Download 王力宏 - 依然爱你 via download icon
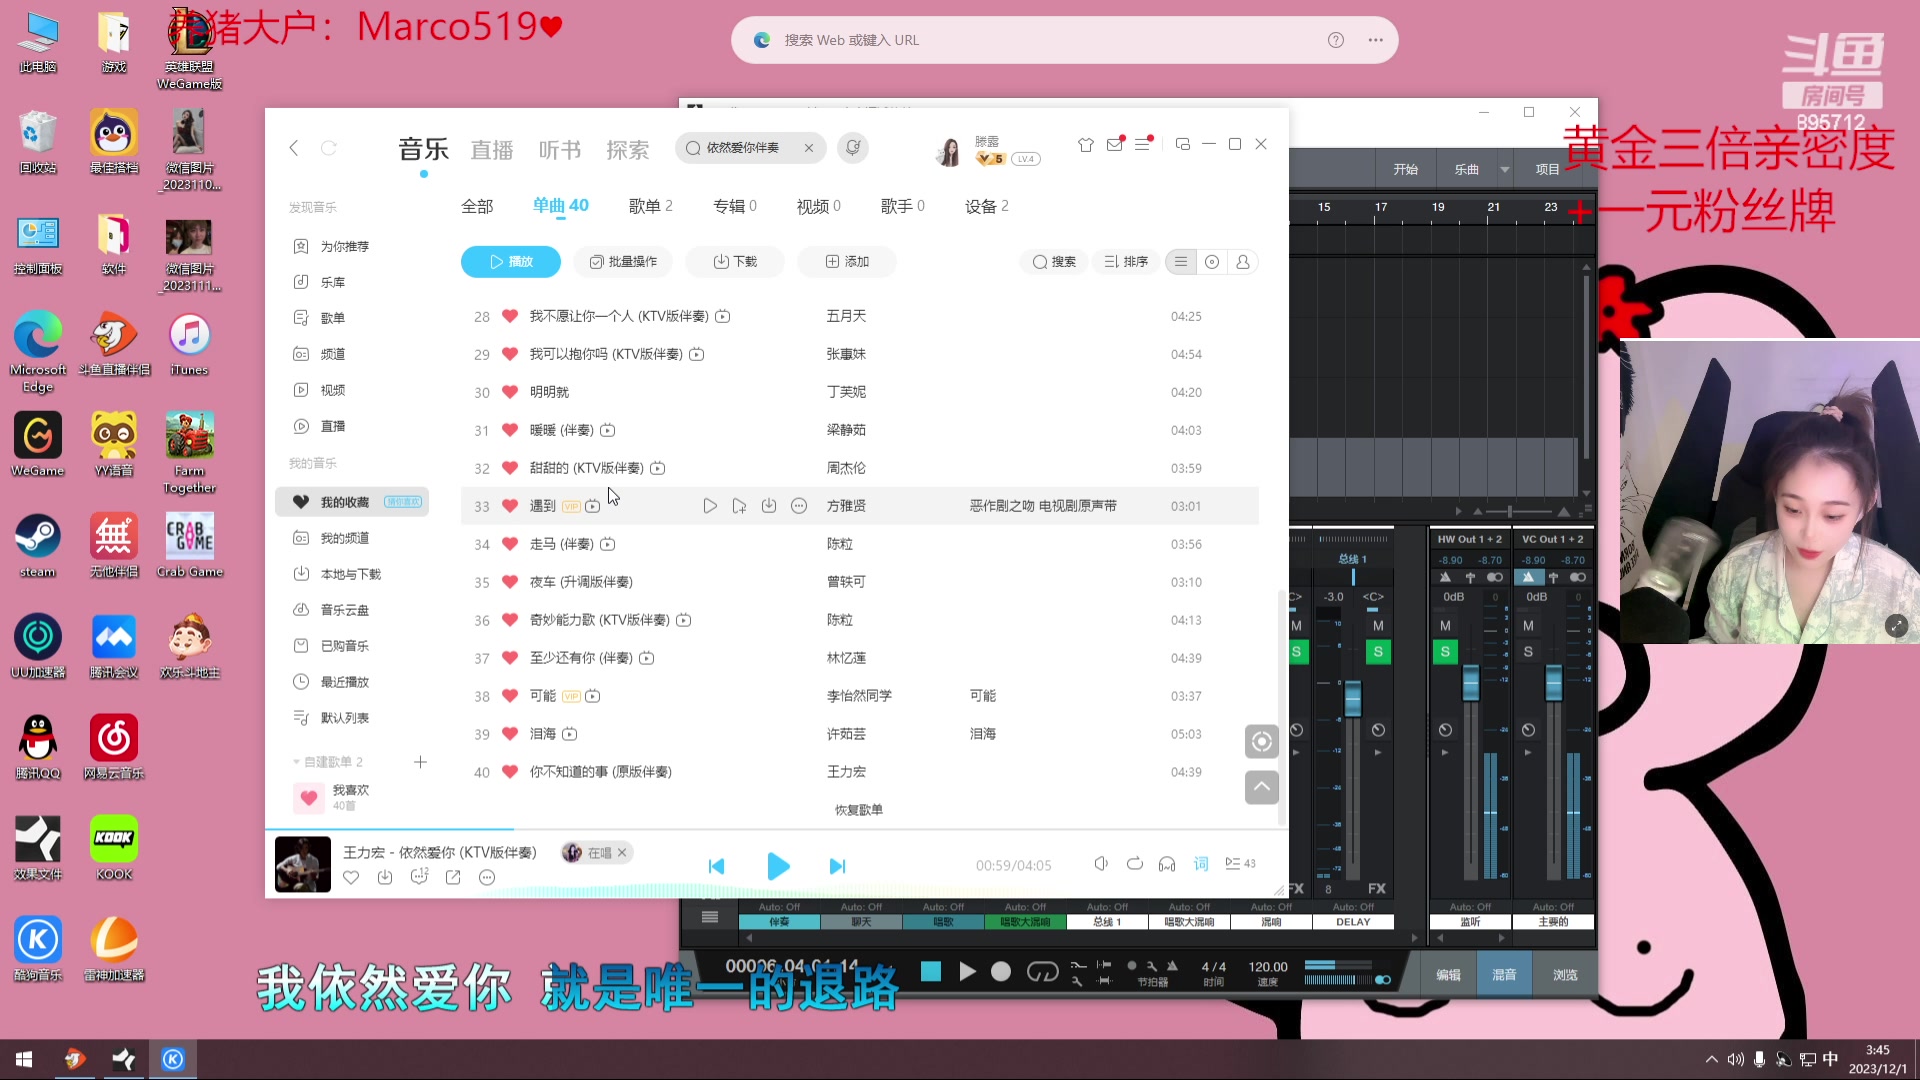The image size is (1920, 1080). coord(385,877)
